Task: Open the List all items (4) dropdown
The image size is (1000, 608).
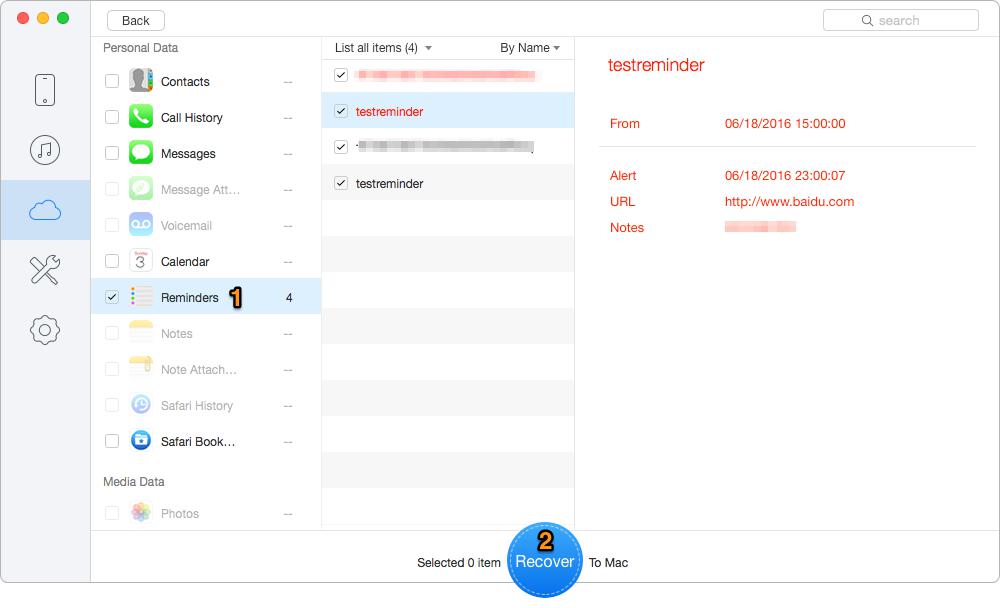Action: 383,48
